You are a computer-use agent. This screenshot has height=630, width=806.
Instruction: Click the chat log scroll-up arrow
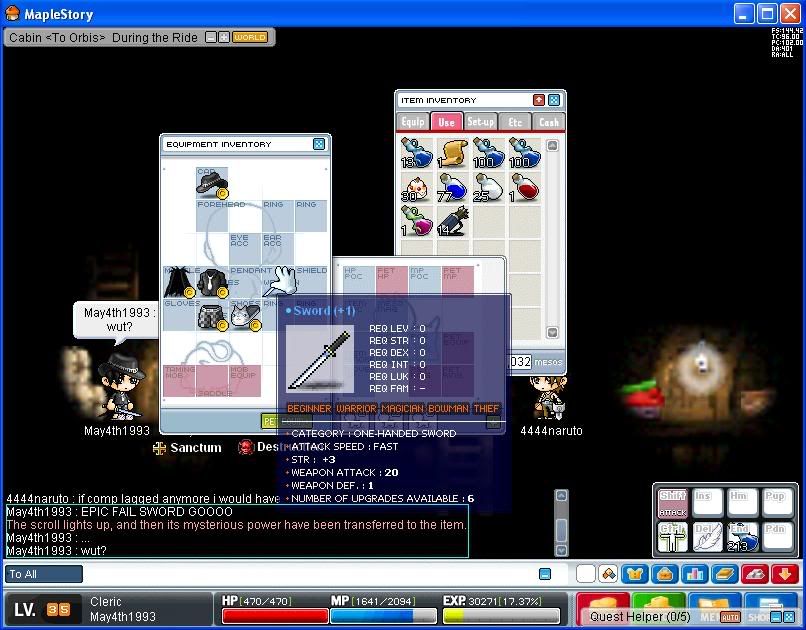point(561,495)
